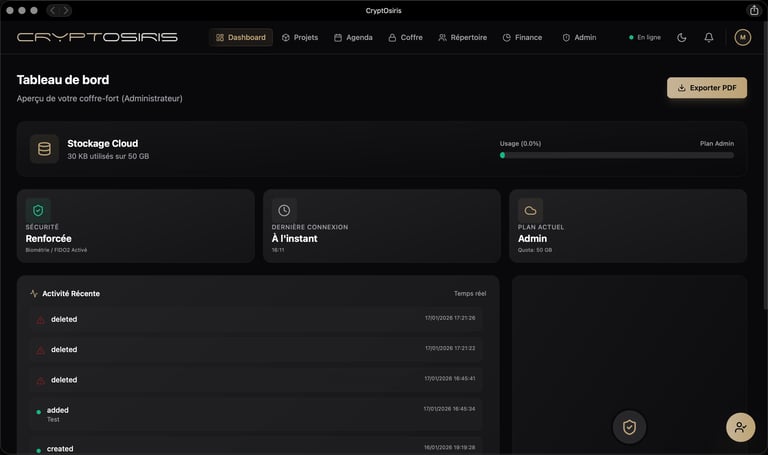Image resolution: width=768 pixels, height=455 pixels.
Task: Click the window forward arrow
Action: point(66,10)
